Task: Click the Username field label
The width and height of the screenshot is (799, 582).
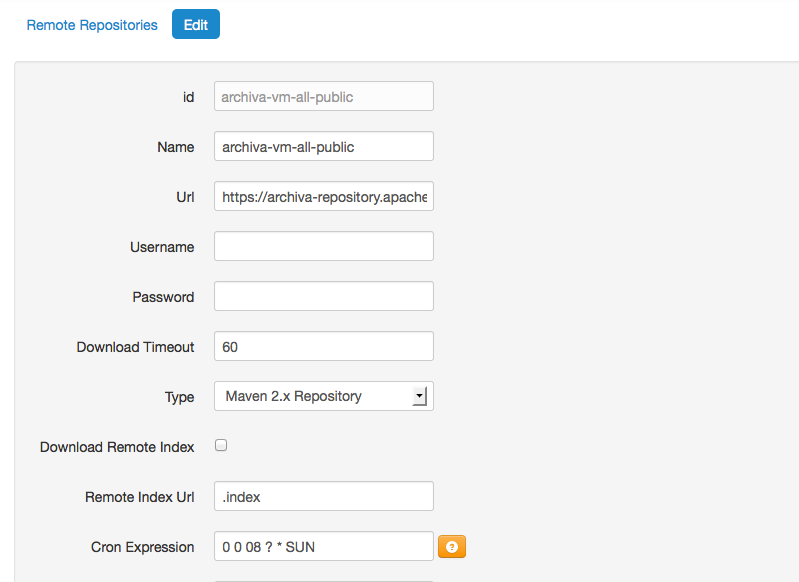Action: pyautogui.click(x=162, y=247)
